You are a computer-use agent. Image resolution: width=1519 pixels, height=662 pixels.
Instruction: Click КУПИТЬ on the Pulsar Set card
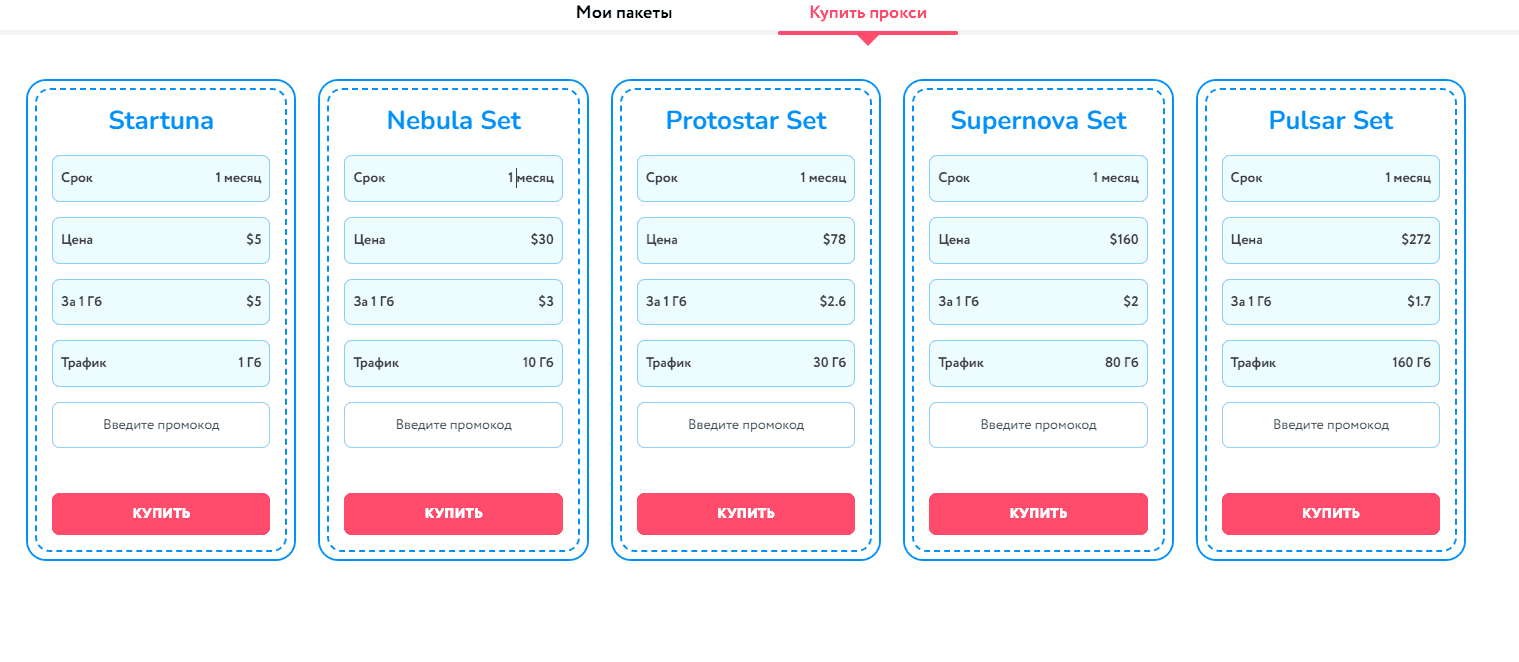(1330, 513)
